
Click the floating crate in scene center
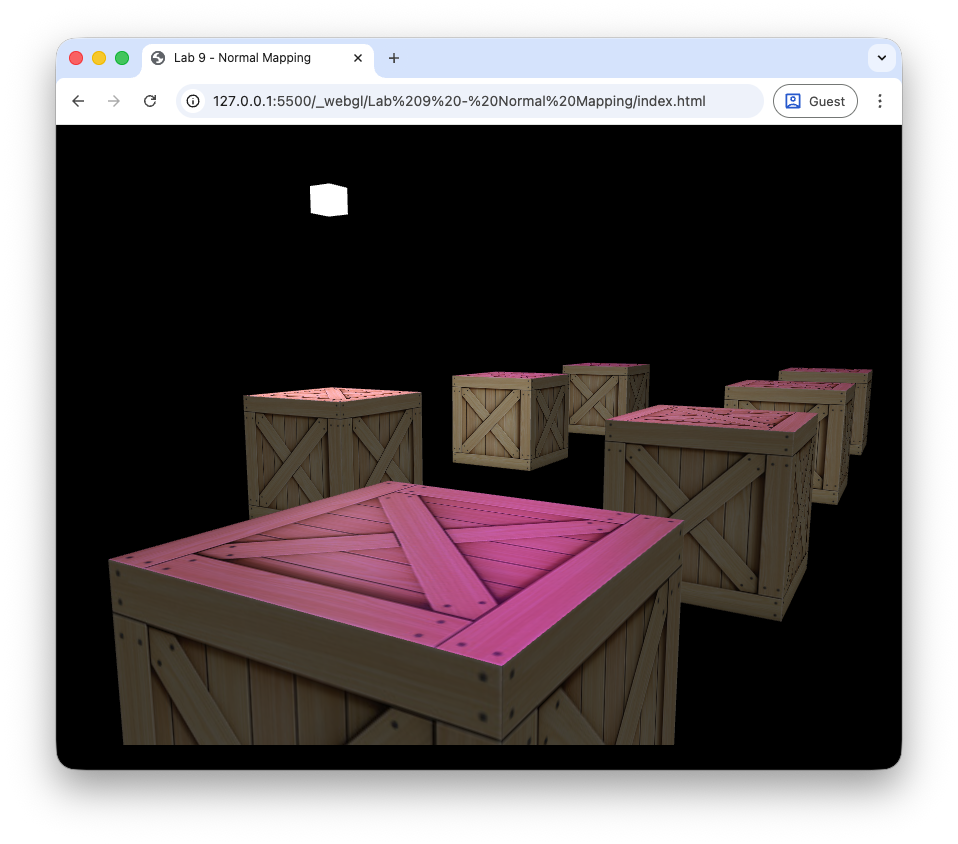pos(510,418)
